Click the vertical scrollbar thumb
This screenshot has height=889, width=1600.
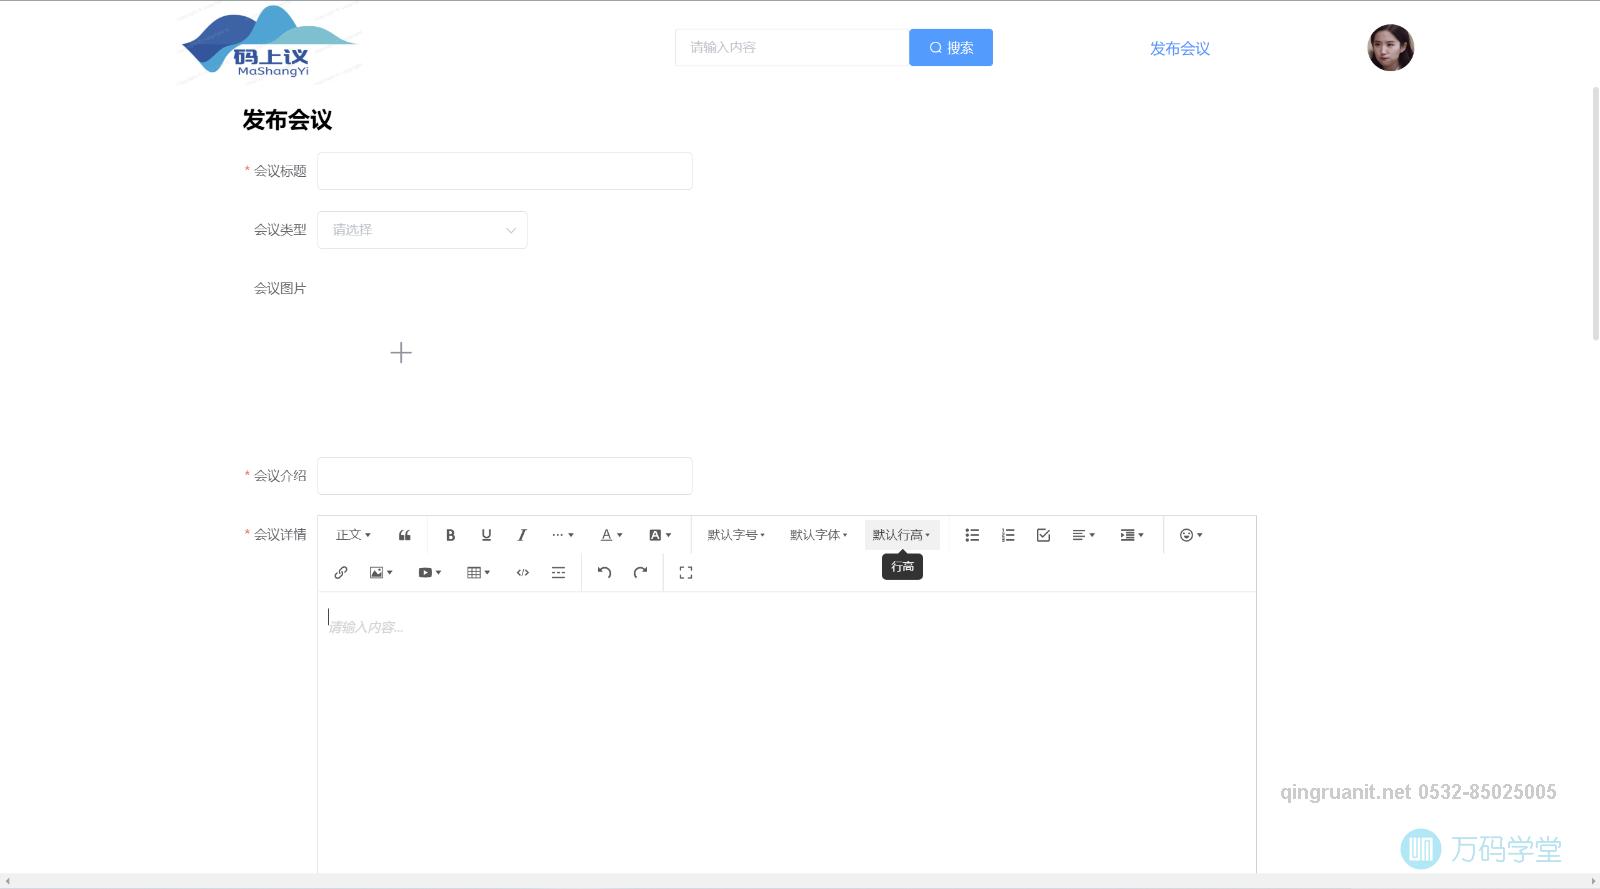(1595, 213)
